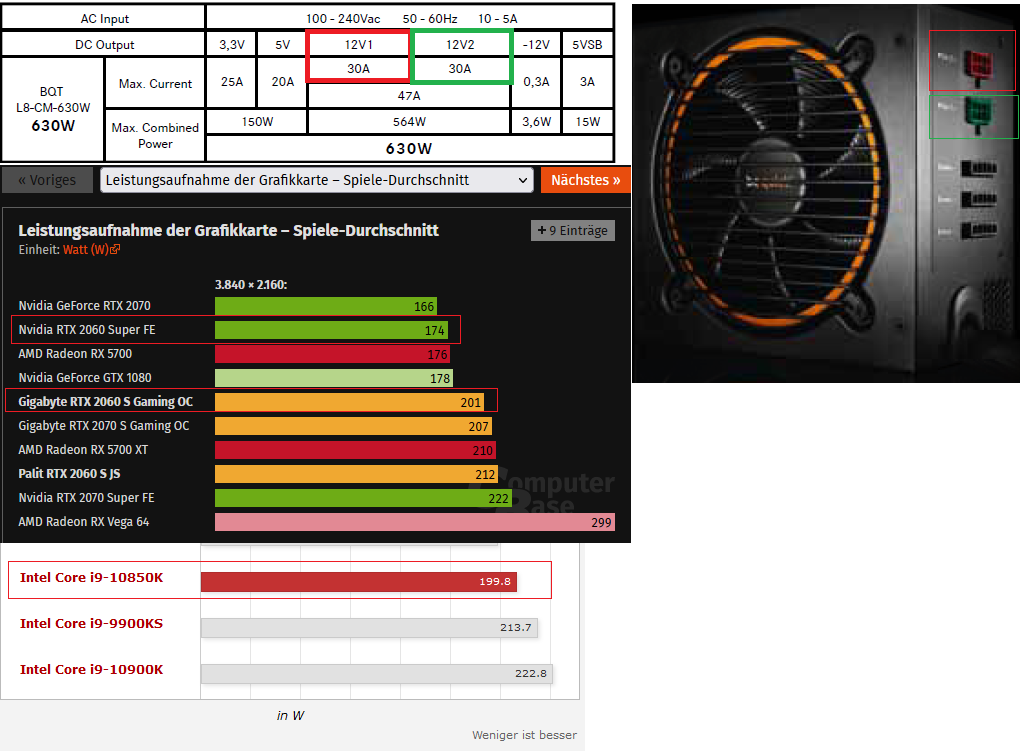Click the 47A combined current cell
Image resolution: width=1020 pixels, height=751 pixels.
(409, 96)
